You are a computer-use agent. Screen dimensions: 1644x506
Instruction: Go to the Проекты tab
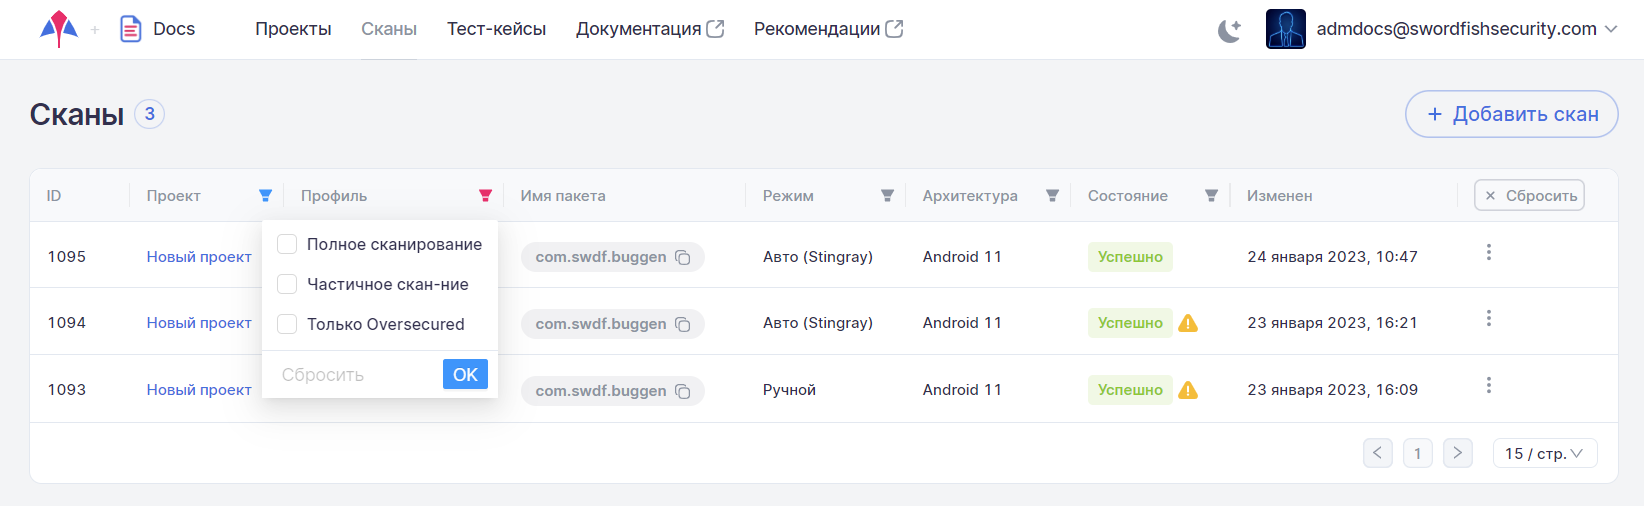[293, 29]
